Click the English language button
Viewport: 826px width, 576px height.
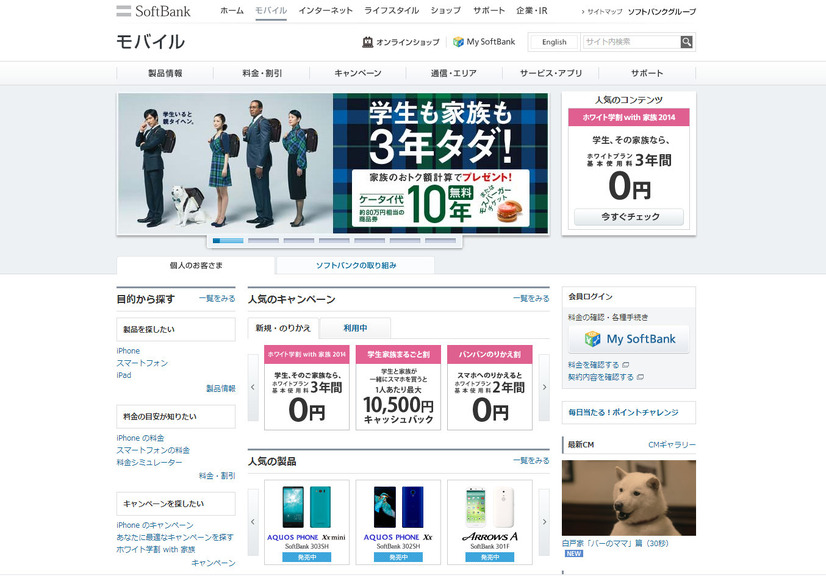click(x=554, y=42)
